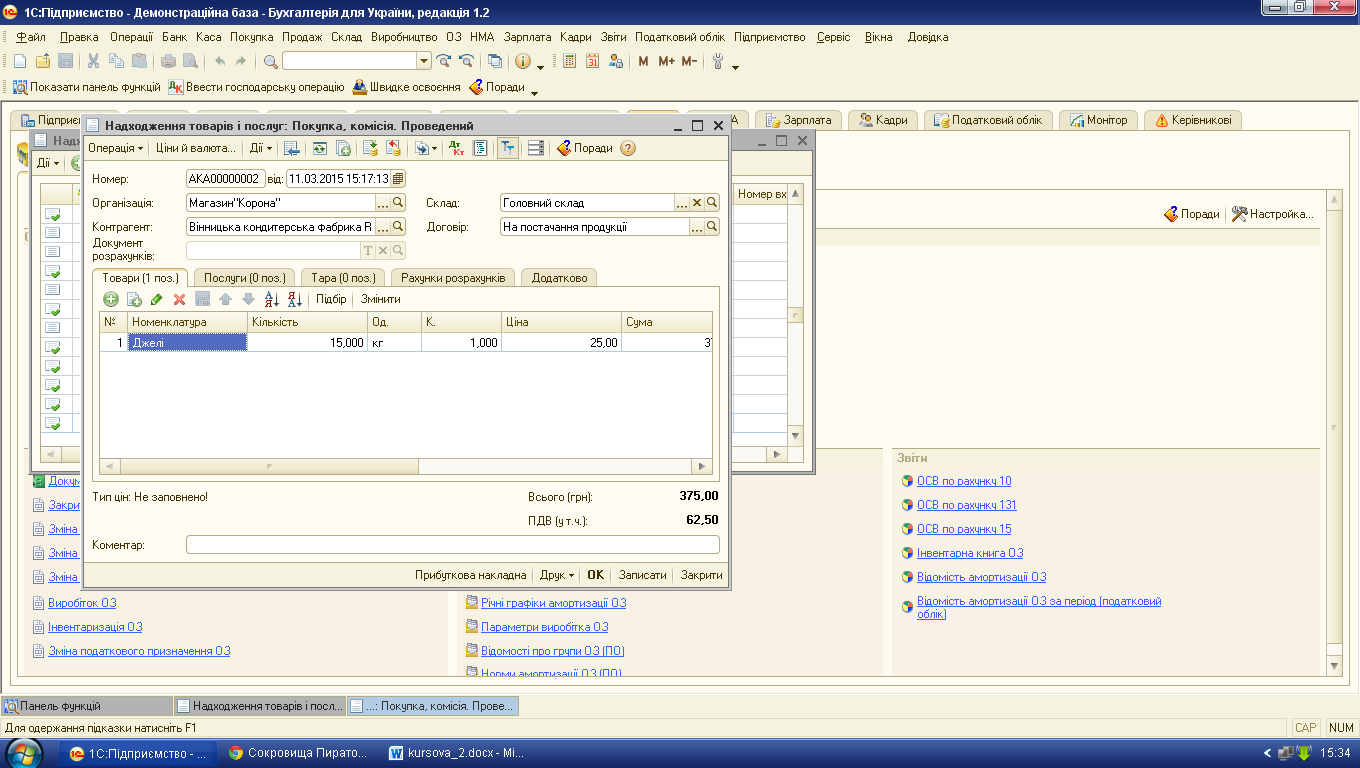Open the ellipsis selector for Договір
This screenshot has height=768, width=1360.
tap(697, 227)
